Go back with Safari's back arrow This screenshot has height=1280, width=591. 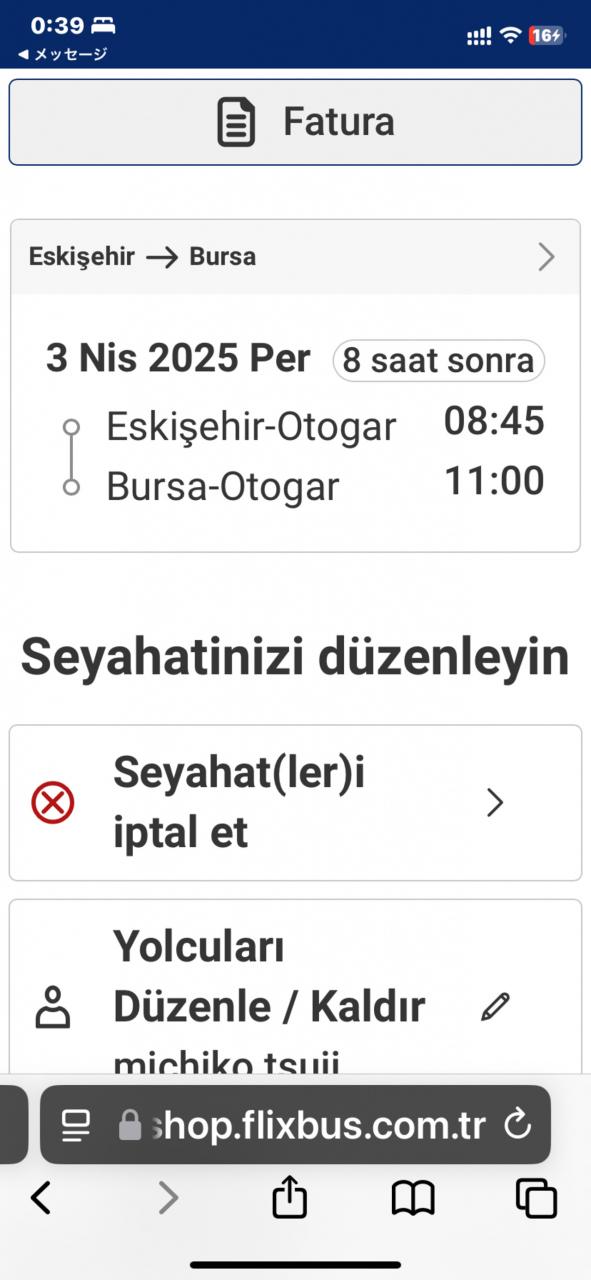pyautogui.click(x=41, y=1197)
